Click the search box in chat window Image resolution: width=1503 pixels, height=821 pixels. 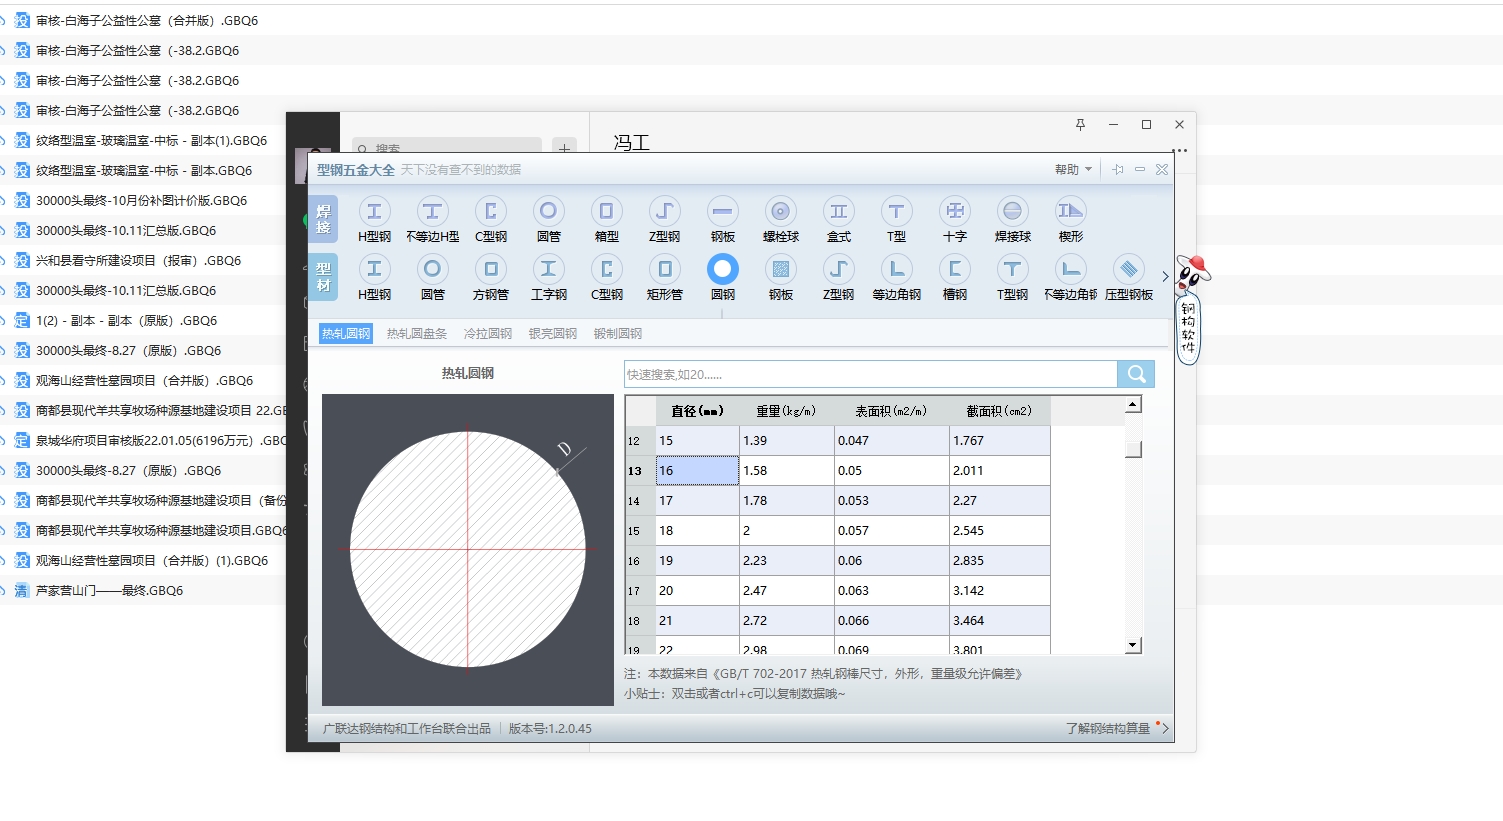pyautogui.click(x=447, y=146)
